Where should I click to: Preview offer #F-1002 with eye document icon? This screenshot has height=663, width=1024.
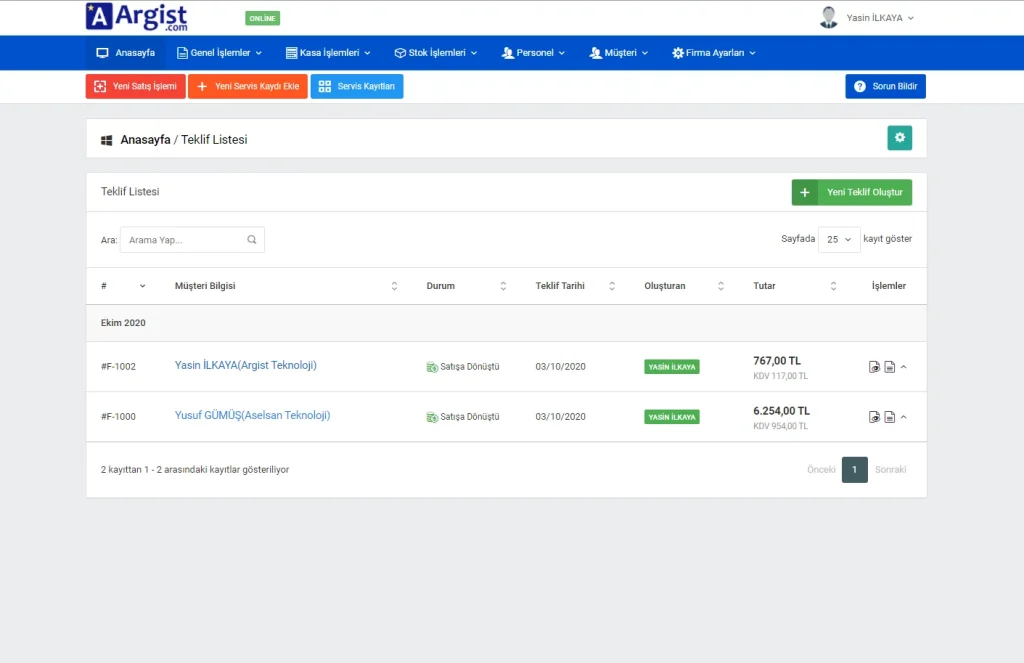pos(874,367)
